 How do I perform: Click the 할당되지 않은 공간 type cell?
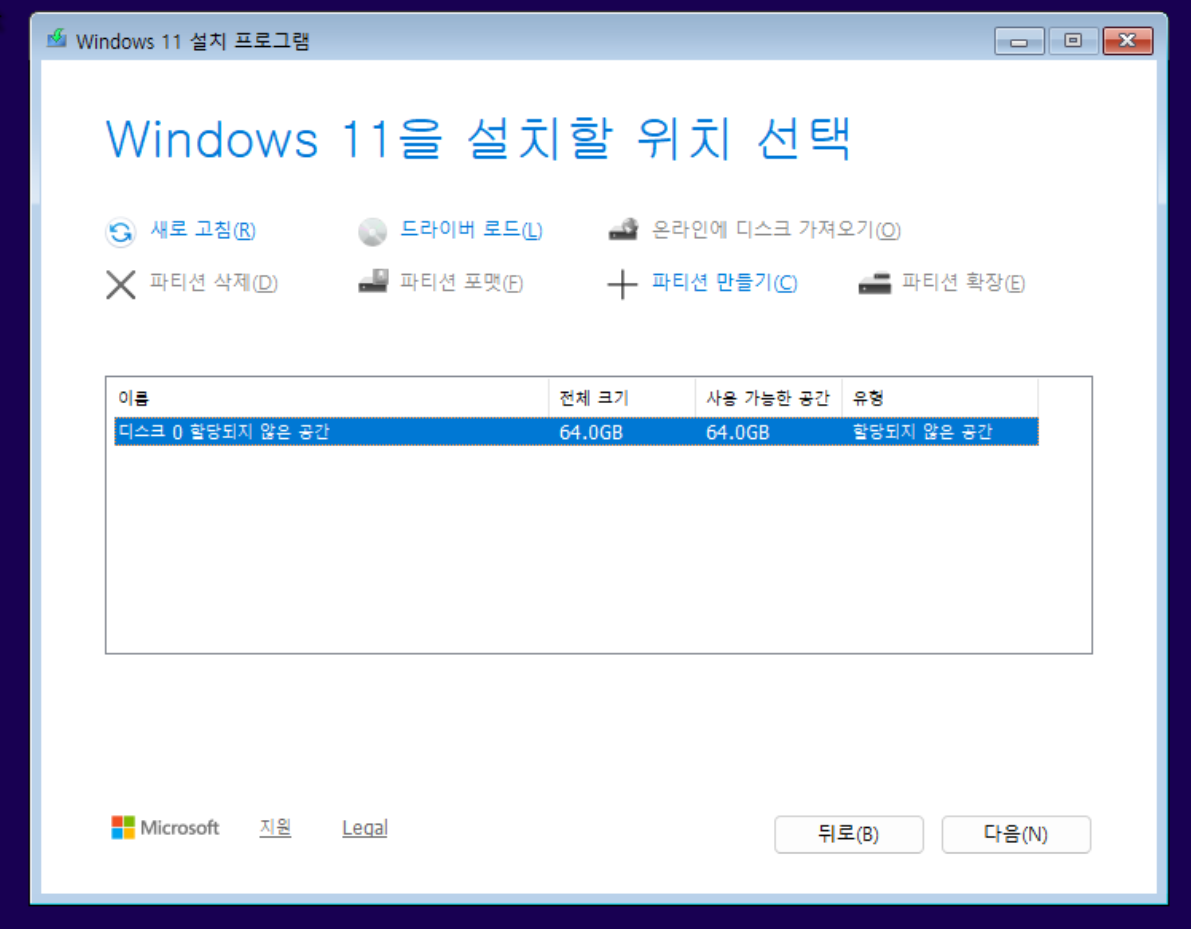[922, 431]
